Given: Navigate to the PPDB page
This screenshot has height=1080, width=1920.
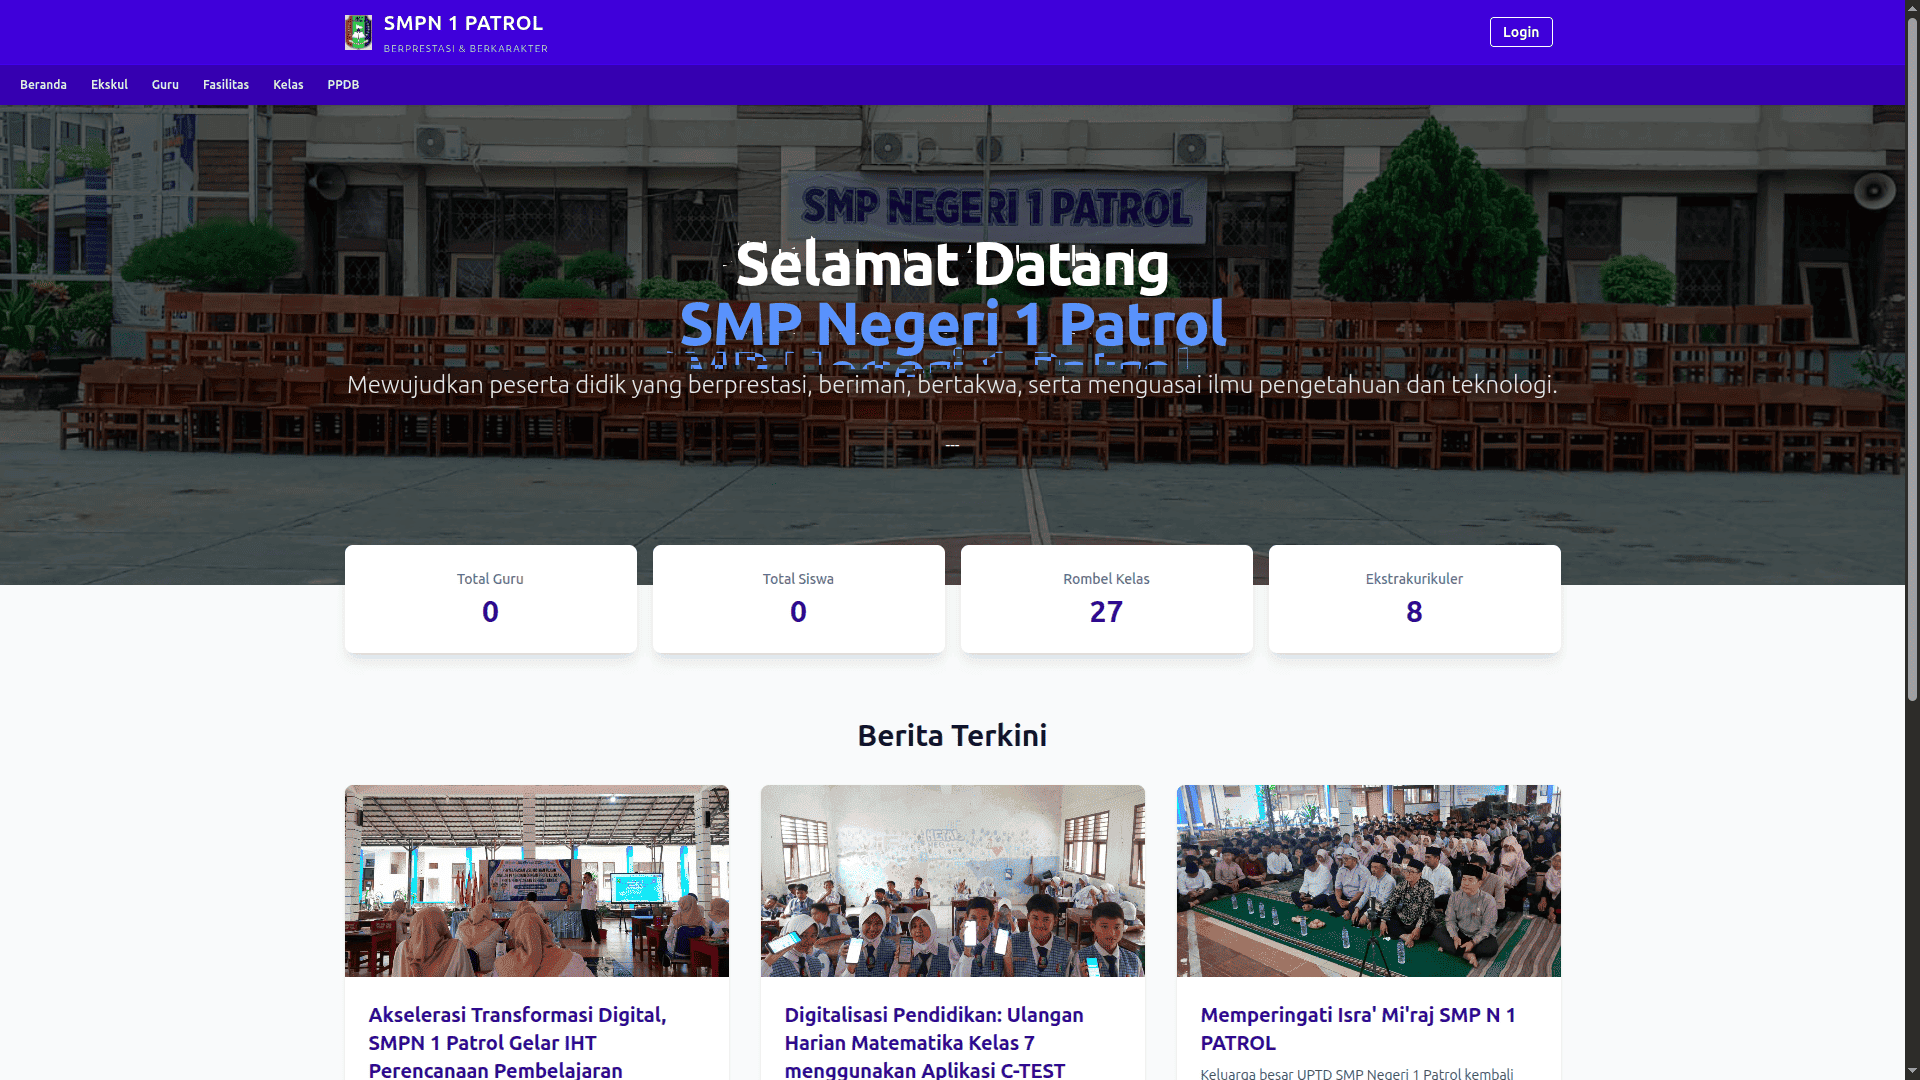Looking at the screenshot, I should 343,85.
